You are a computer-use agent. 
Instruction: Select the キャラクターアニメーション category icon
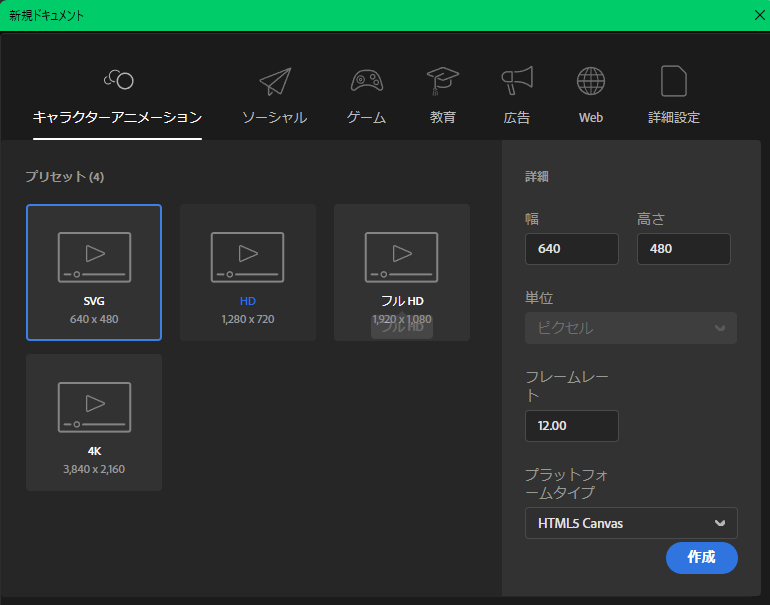point(118,80)
